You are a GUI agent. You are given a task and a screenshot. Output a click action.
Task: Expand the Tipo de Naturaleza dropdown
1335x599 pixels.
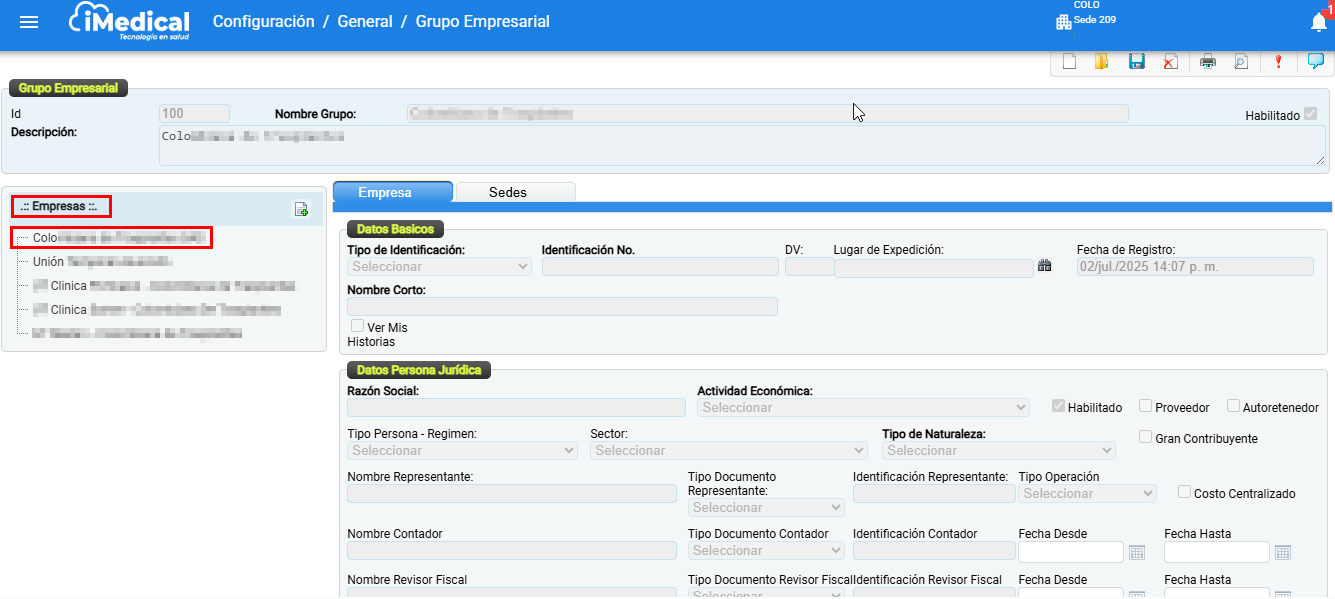[998, 451]
